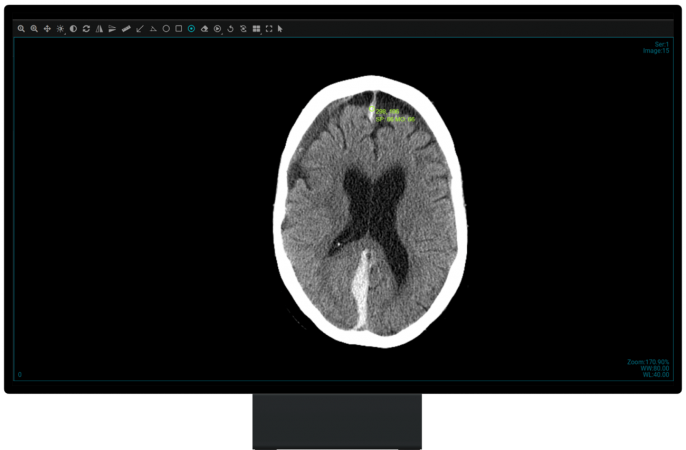Pick the elliptical ROI circle tool
This screenshot has width=686, height=450.
(166, 29)
